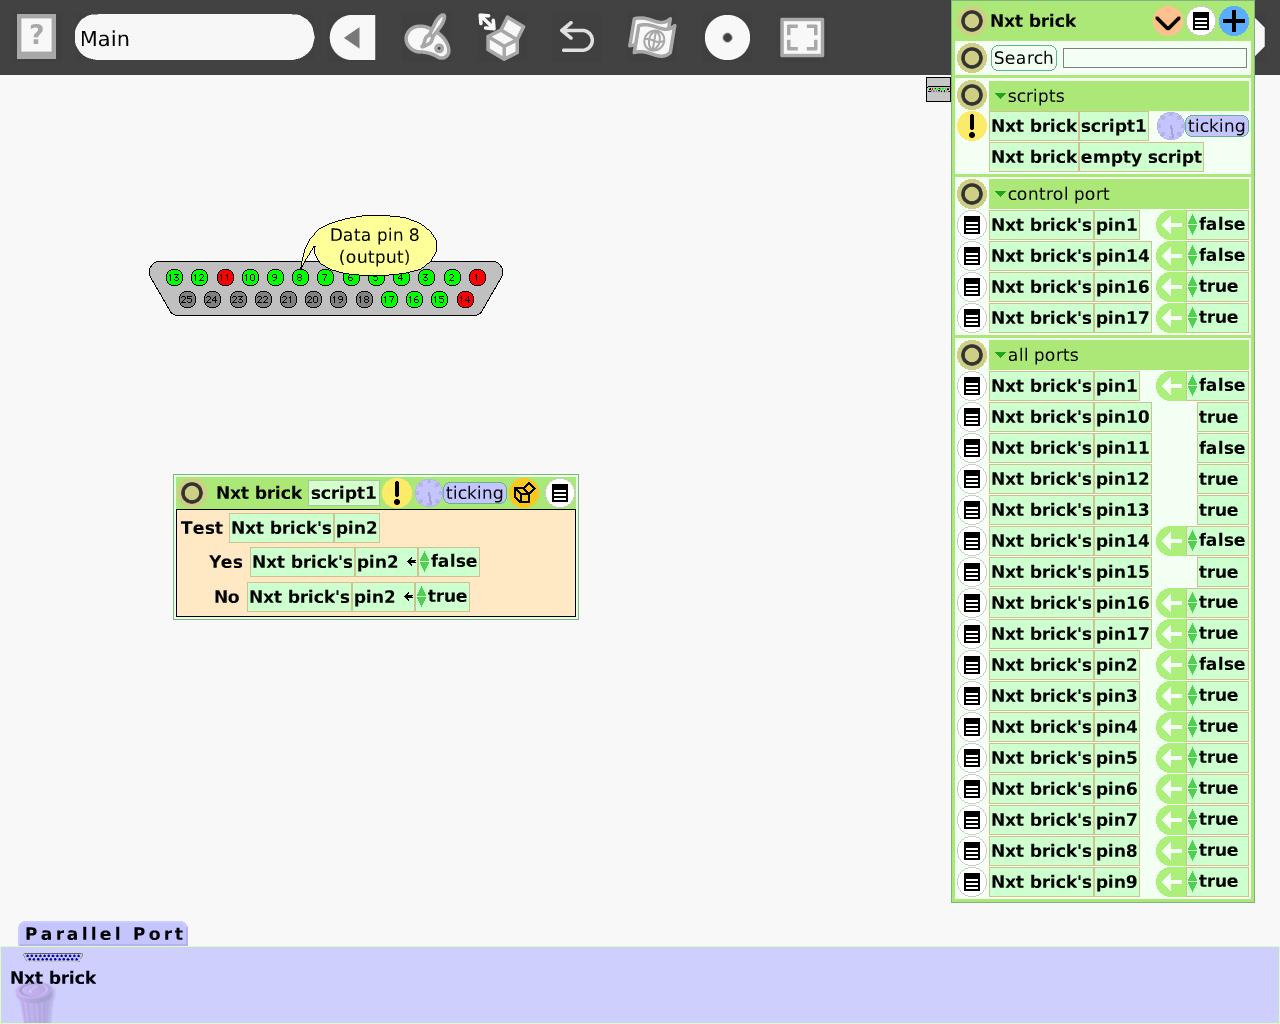
Task: Open the publish/share world icon
Action: tap(652, 38)
